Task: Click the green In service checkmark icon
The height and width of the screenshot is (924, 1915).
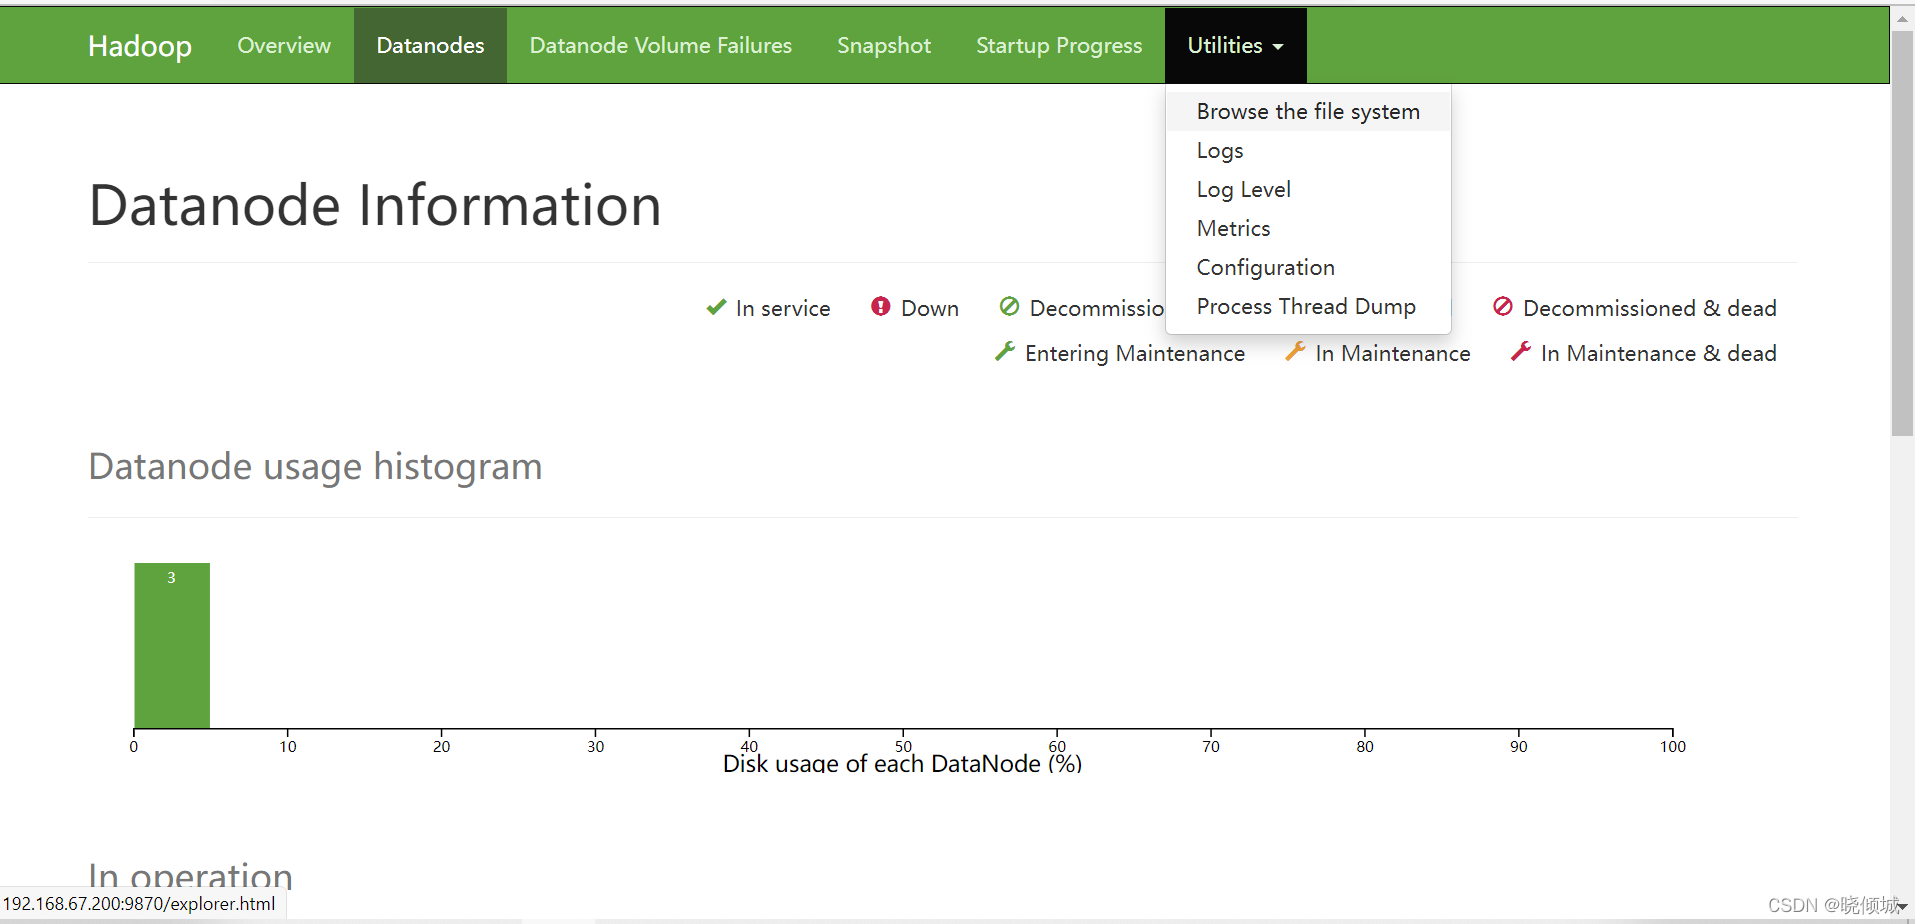Action: pos(716,307)
